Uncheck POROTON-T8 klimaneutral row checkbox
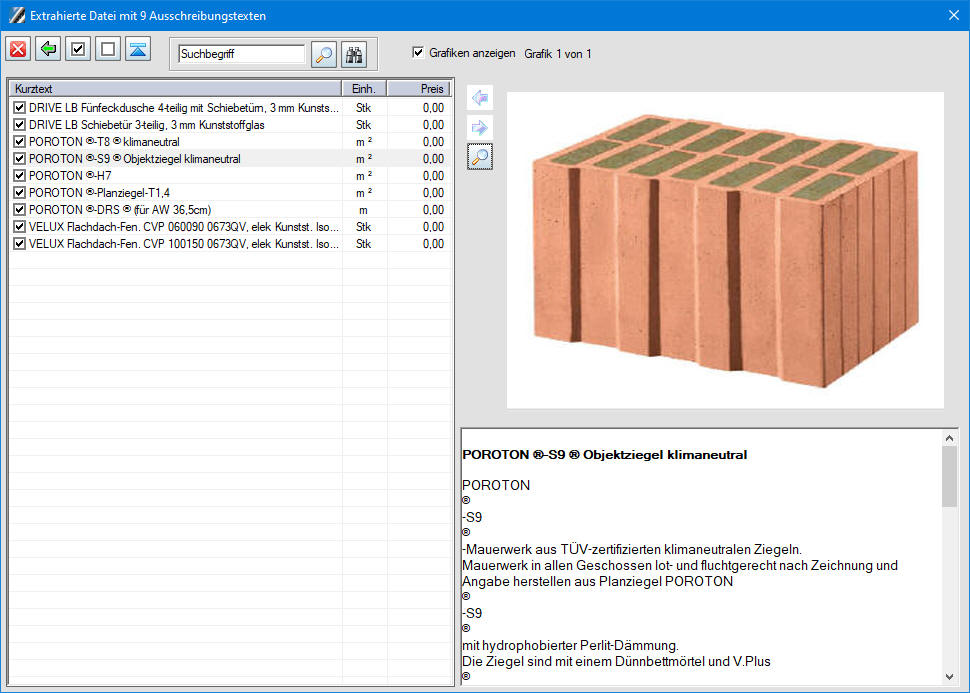970x693 pixels. pos(19,142)
